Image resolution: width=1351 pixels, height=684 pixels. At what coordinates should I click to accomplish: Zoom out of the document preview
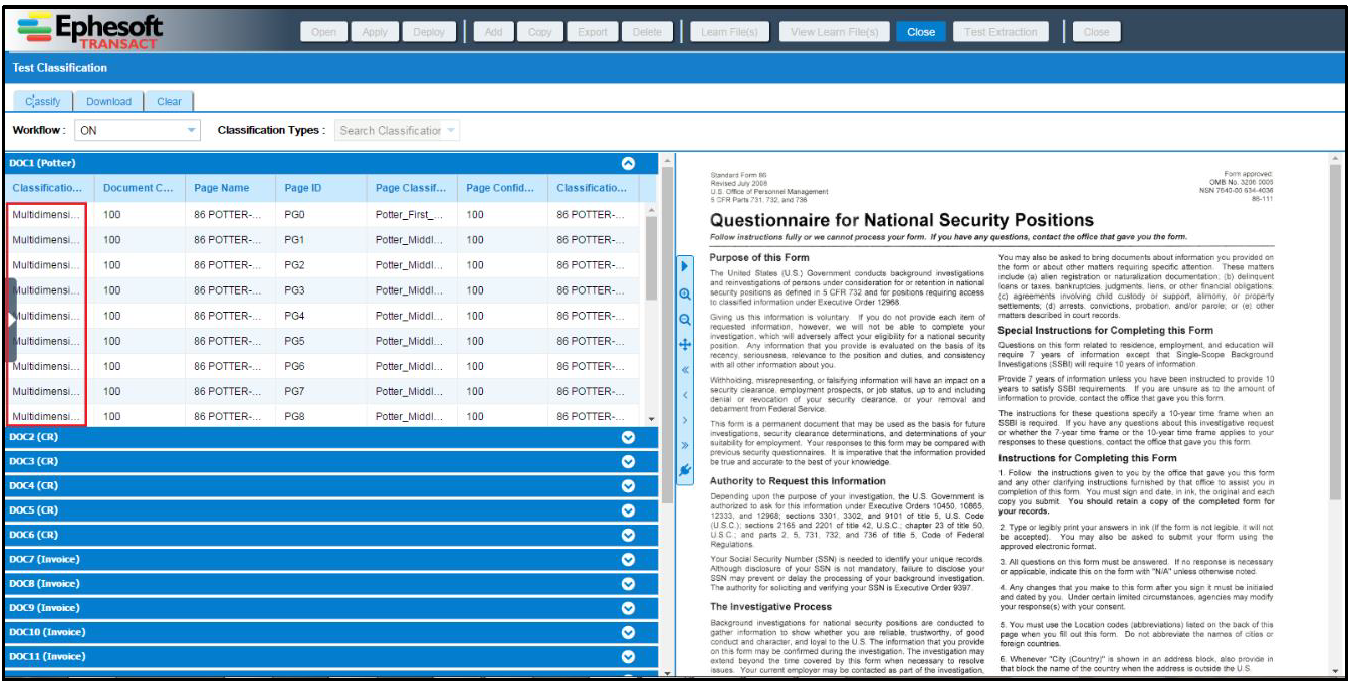685,319
